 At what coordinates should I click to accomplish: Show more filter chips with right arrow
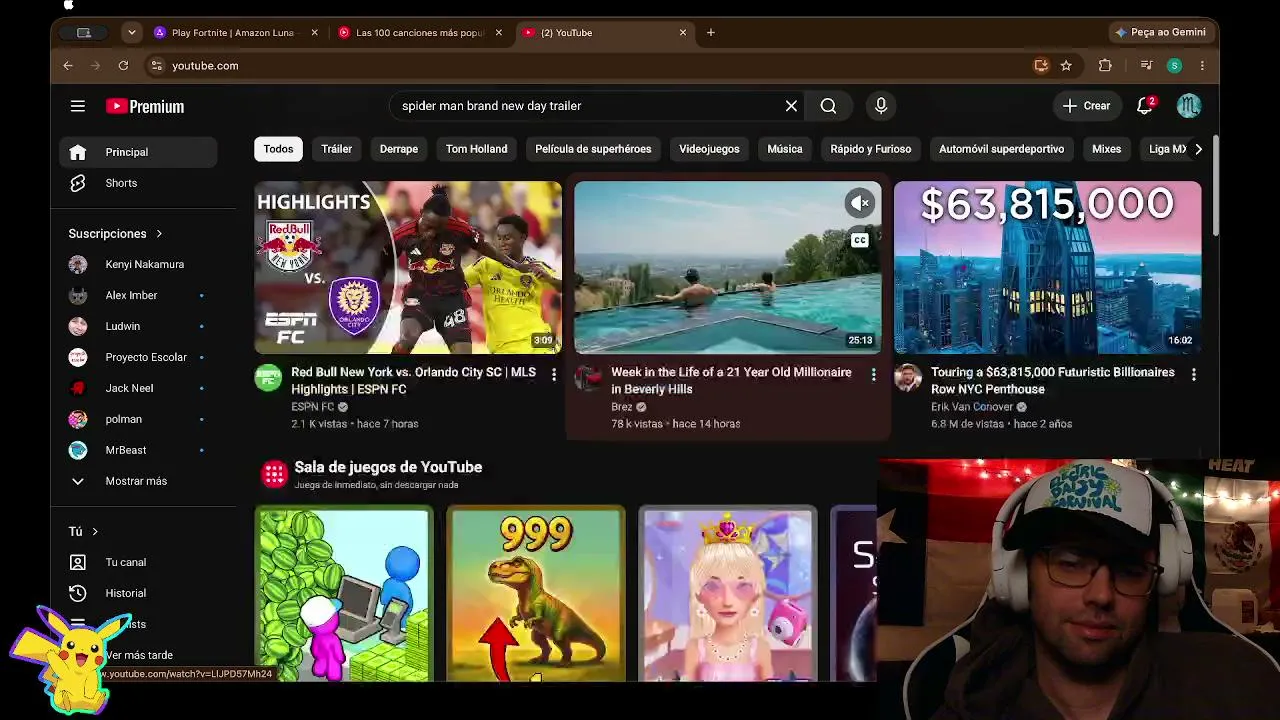coord(1198,149)
